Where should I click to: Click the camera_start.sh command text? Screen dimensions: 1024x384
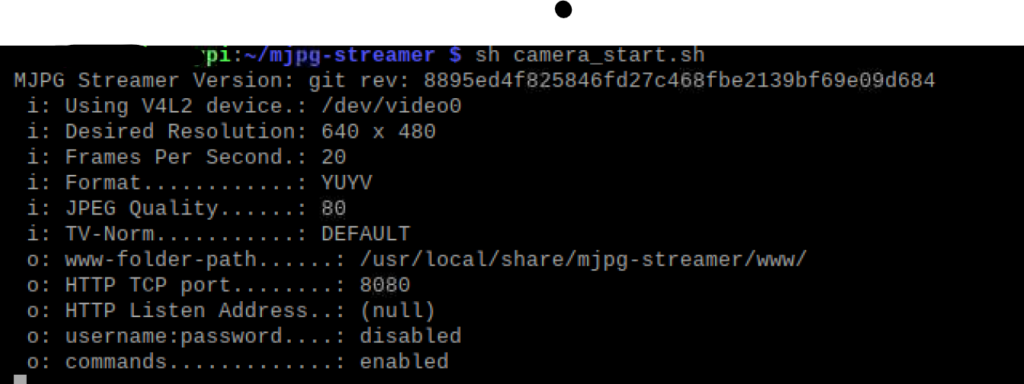pyautogui.click(x=590, y=55)
